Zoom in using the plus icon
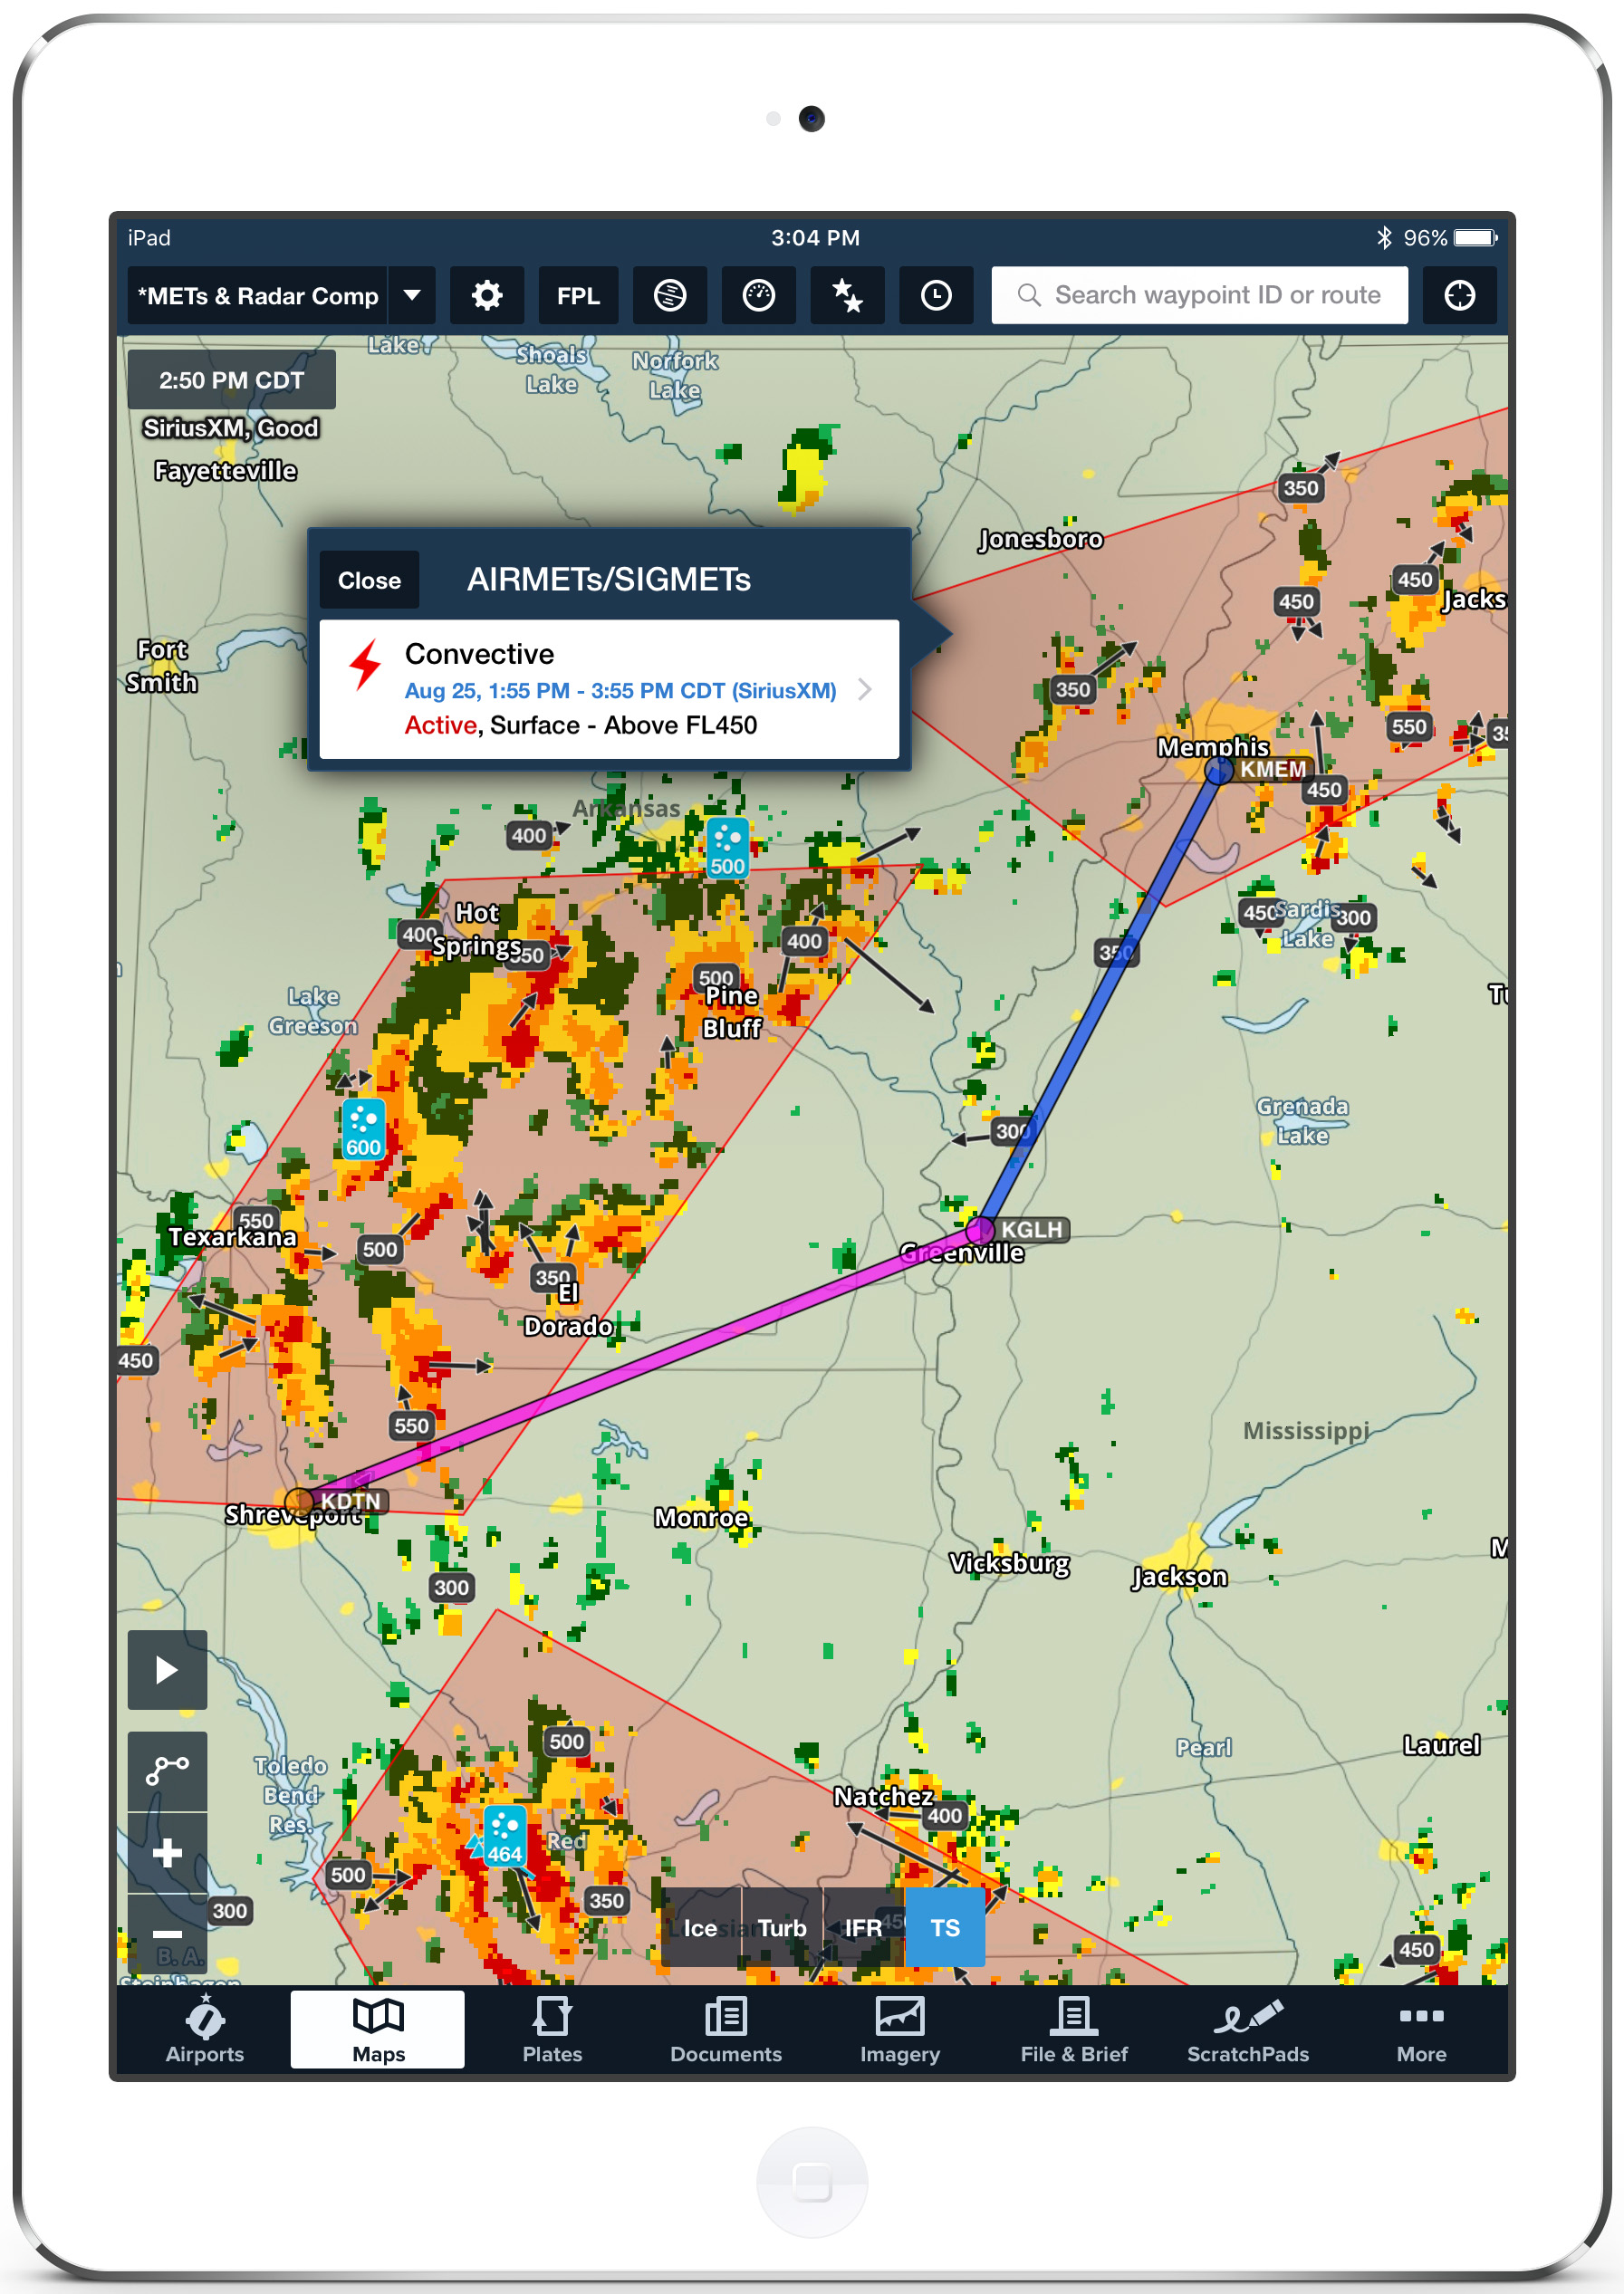Image resolution: width=1624 pixels, height=2294 pixels. point(167,1852)
